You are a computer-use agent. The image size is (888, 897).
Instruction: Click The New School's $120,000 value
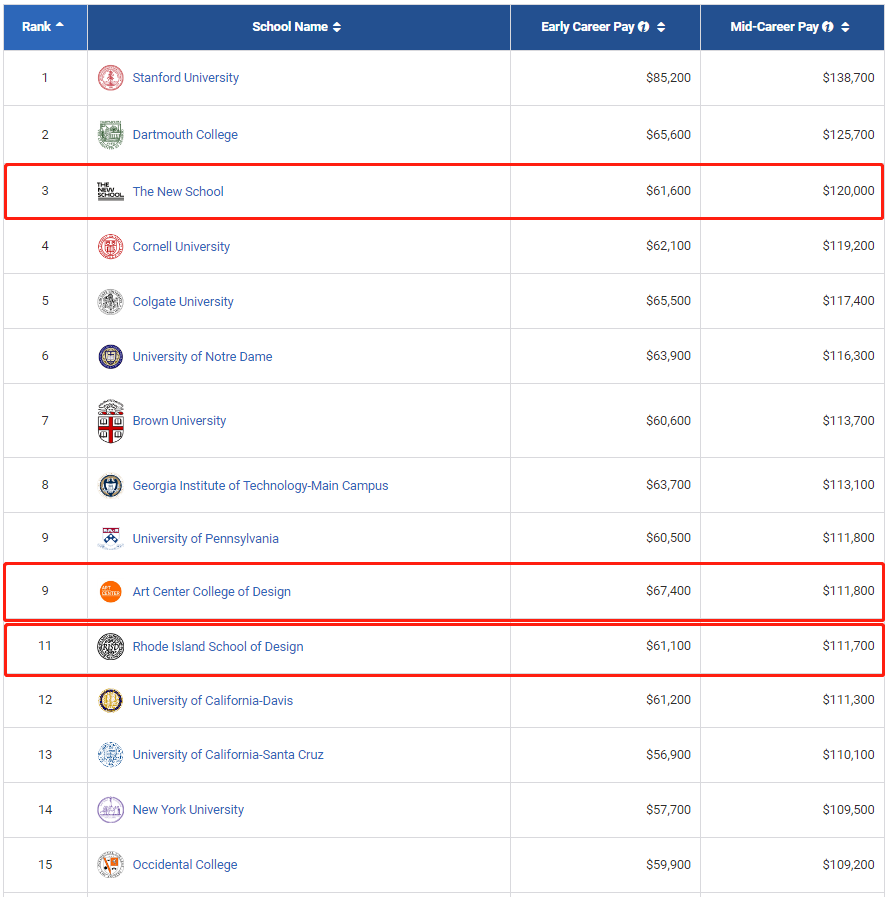[849, 191]
